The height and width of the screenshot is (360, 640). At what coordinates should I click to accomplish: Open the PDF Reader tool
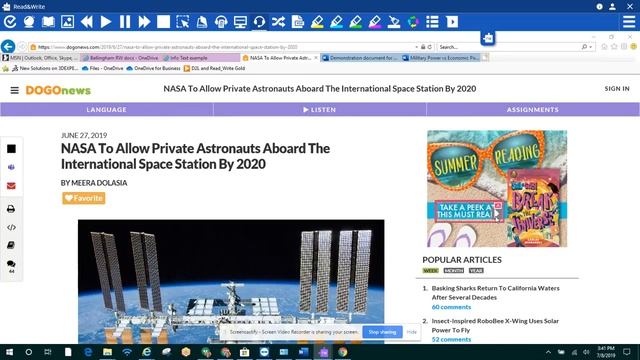[298, 22]
